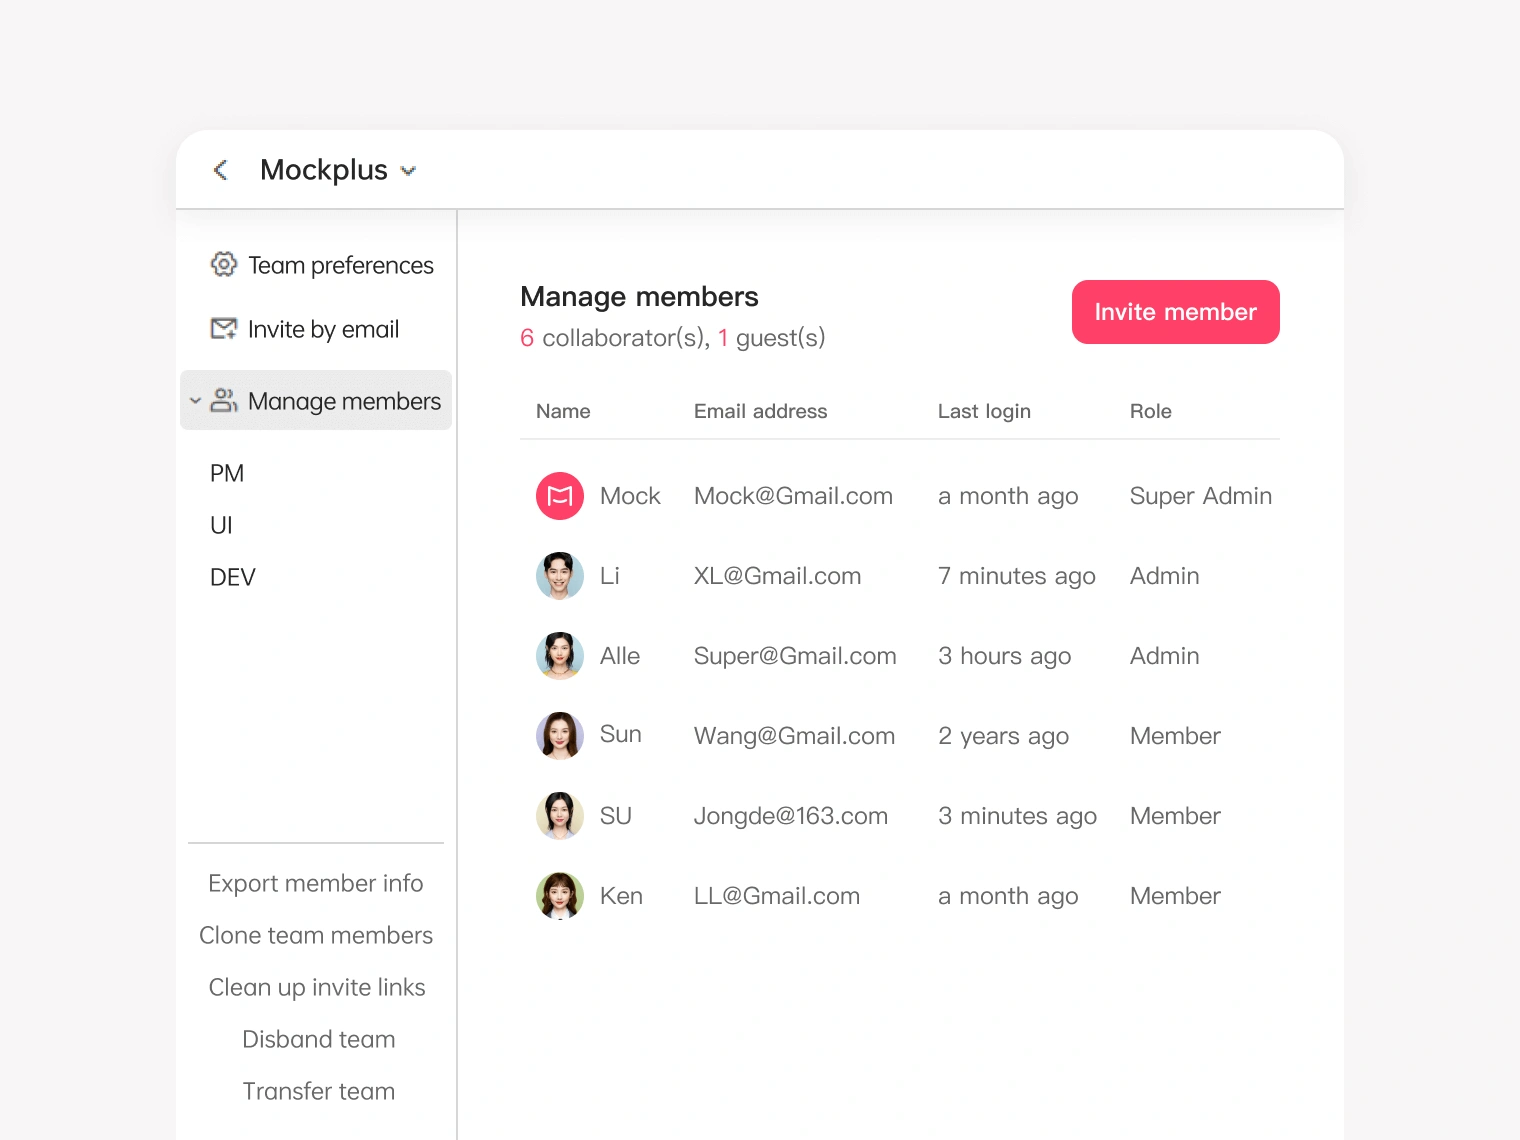Click Sun's profile avatar
The width and height of the screenshot is (1520, 1140).
pyautogui.click(x=560, y=736)
